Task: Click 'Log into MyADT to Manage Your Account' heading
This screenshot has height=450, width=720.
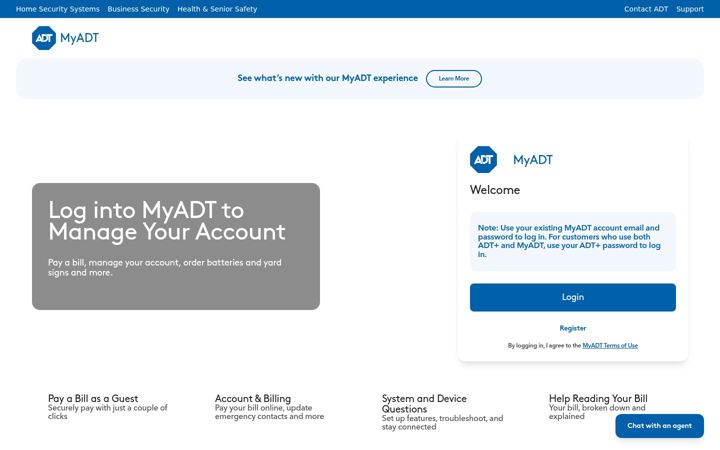Action: pyautogui.click(x=167, y=221)
